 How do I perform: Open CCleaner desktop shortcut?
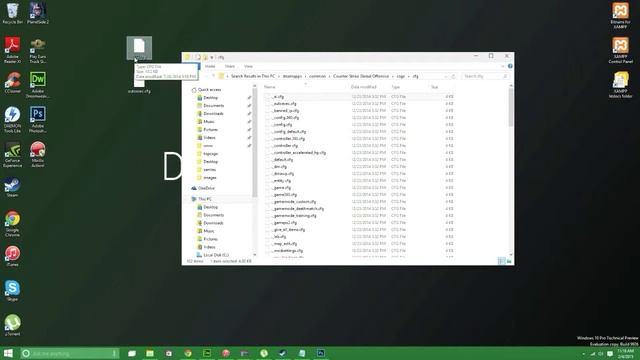pos(13,82)
